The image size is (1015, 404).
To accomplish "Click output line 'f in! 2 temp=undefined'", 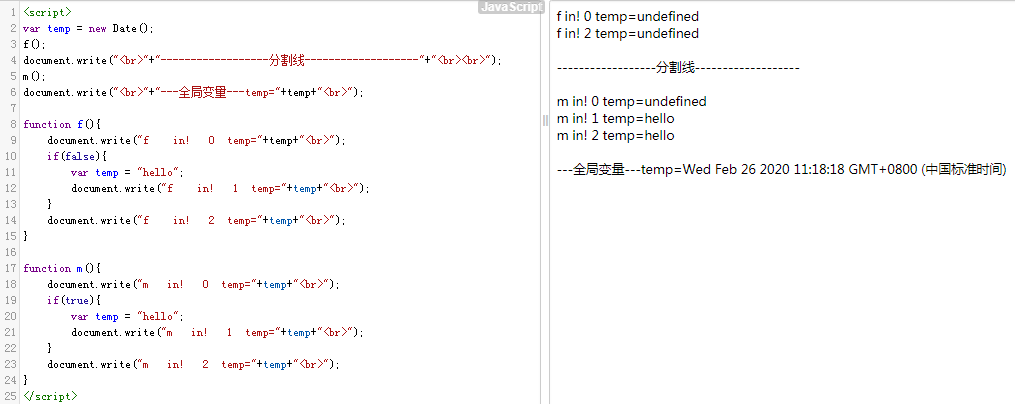I will (x=627, y=33).
